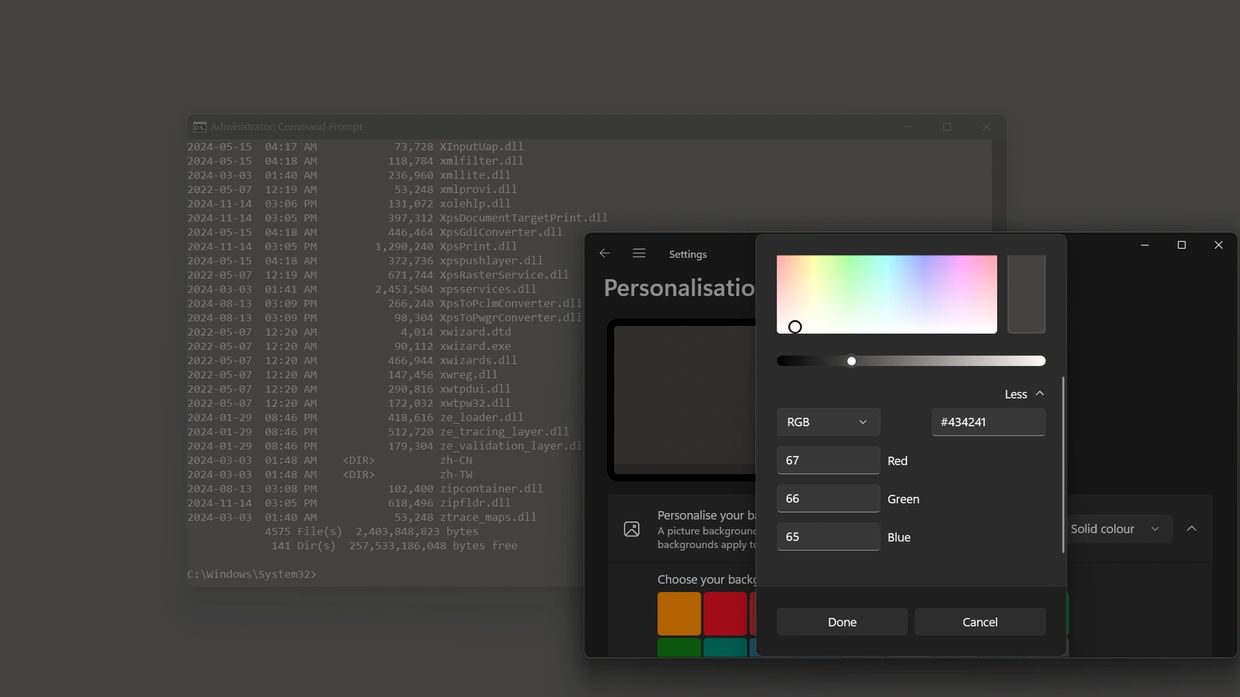Maximize the Command Prompt window
This screenshot has height=697, width=1240.
[x=947, y=127]
